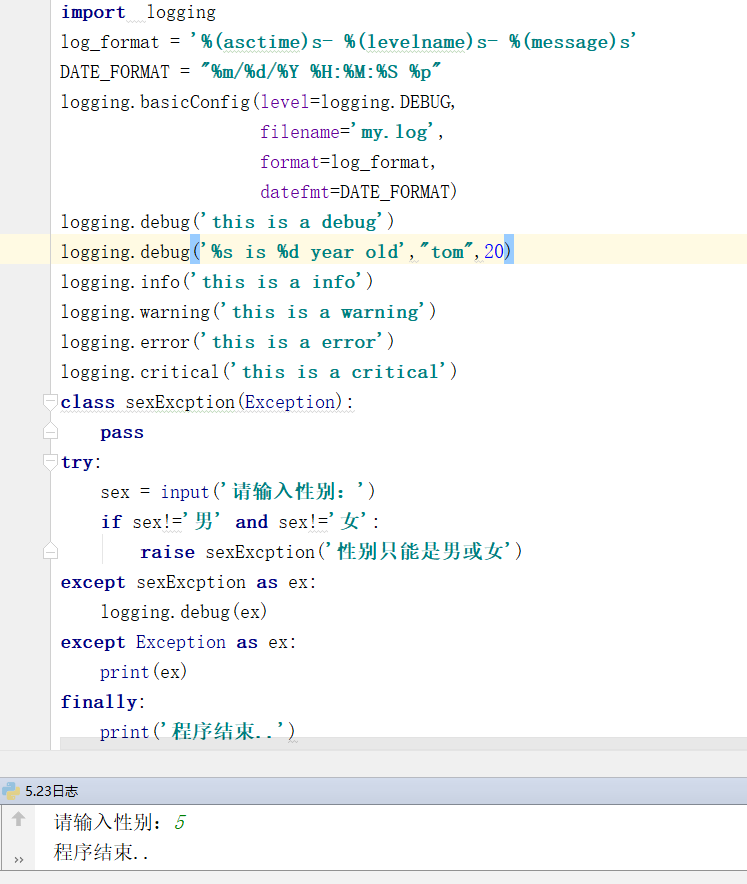
Task: Click the raise sexExcption statement
Action: 331,551
